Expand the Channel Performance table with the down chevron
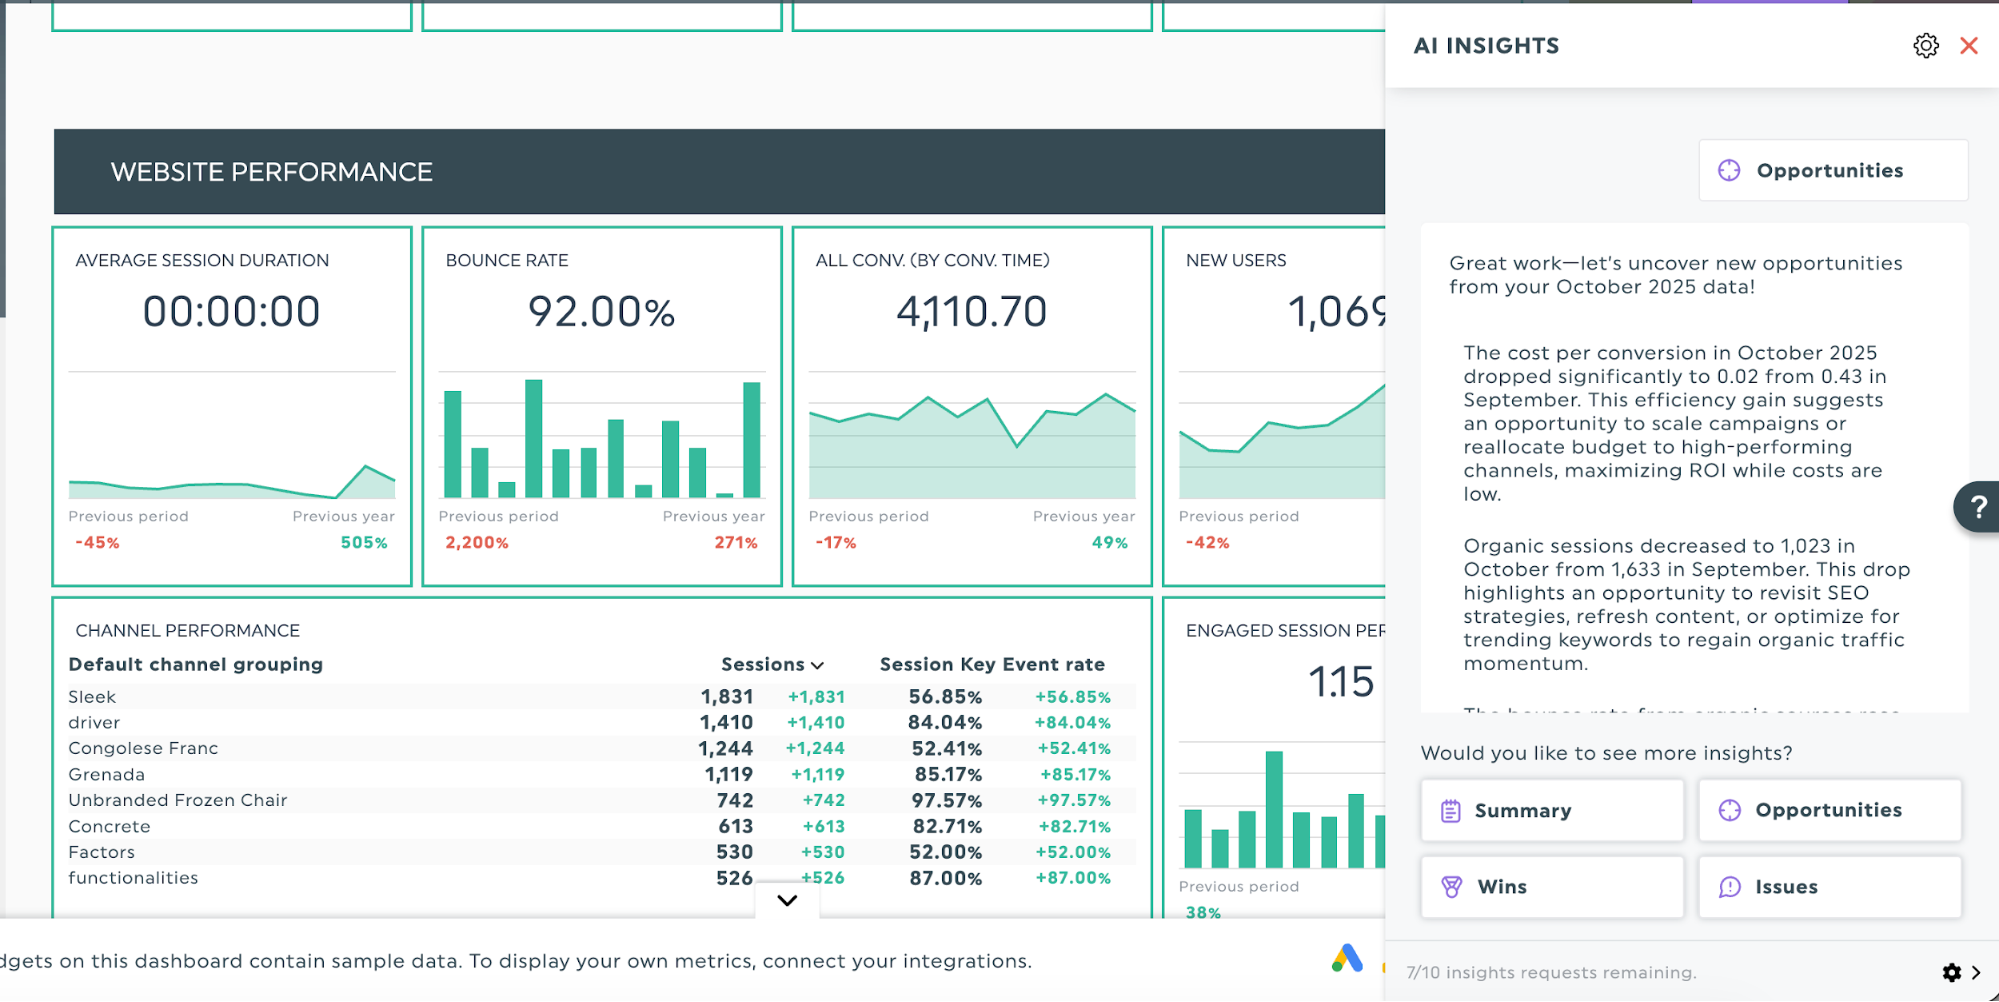The height and width of the screenshot is (1002, 1999). point(786,900)
